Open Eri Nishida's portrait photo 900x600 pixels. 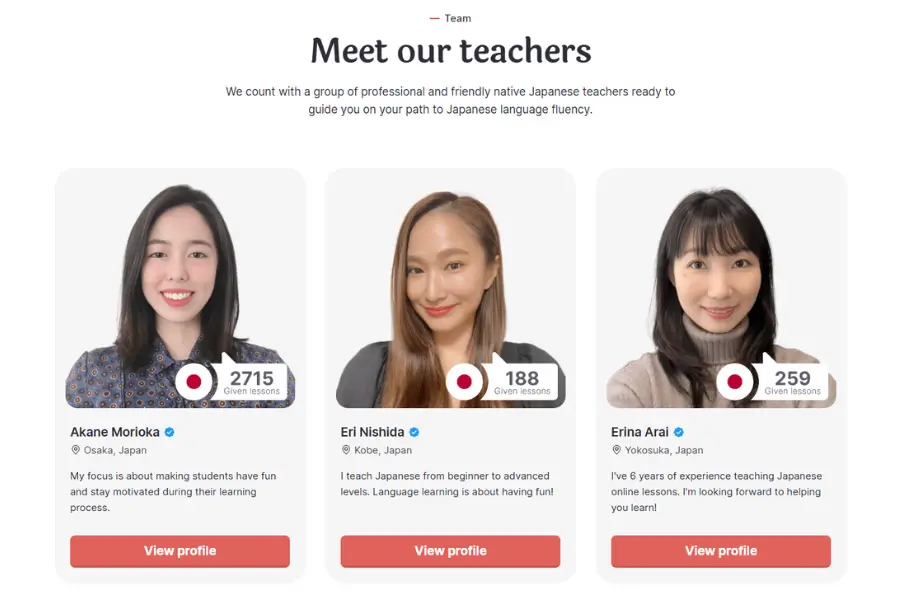[x=450, y=294]
